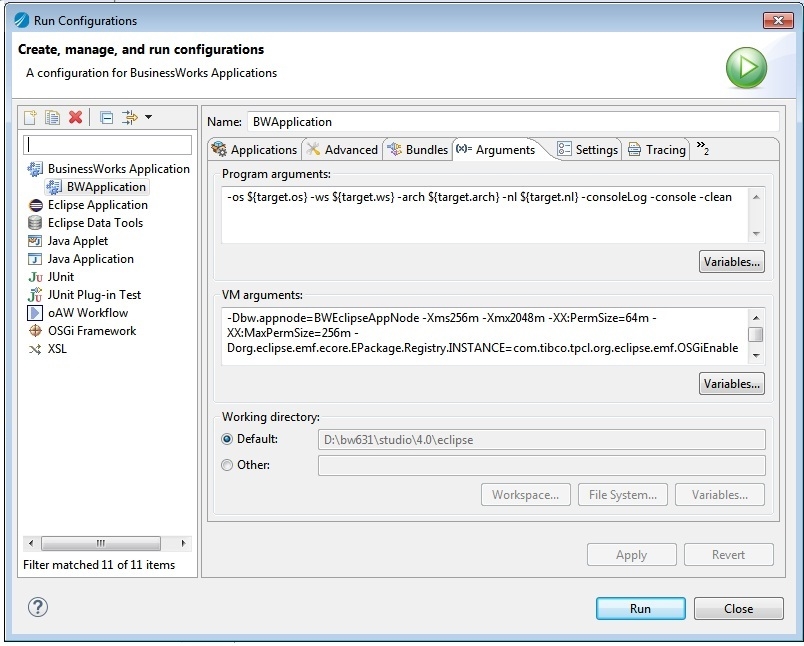This screenshot has height=646, width=804.
Task: Click the Run button
Action: tap(640, 609)
